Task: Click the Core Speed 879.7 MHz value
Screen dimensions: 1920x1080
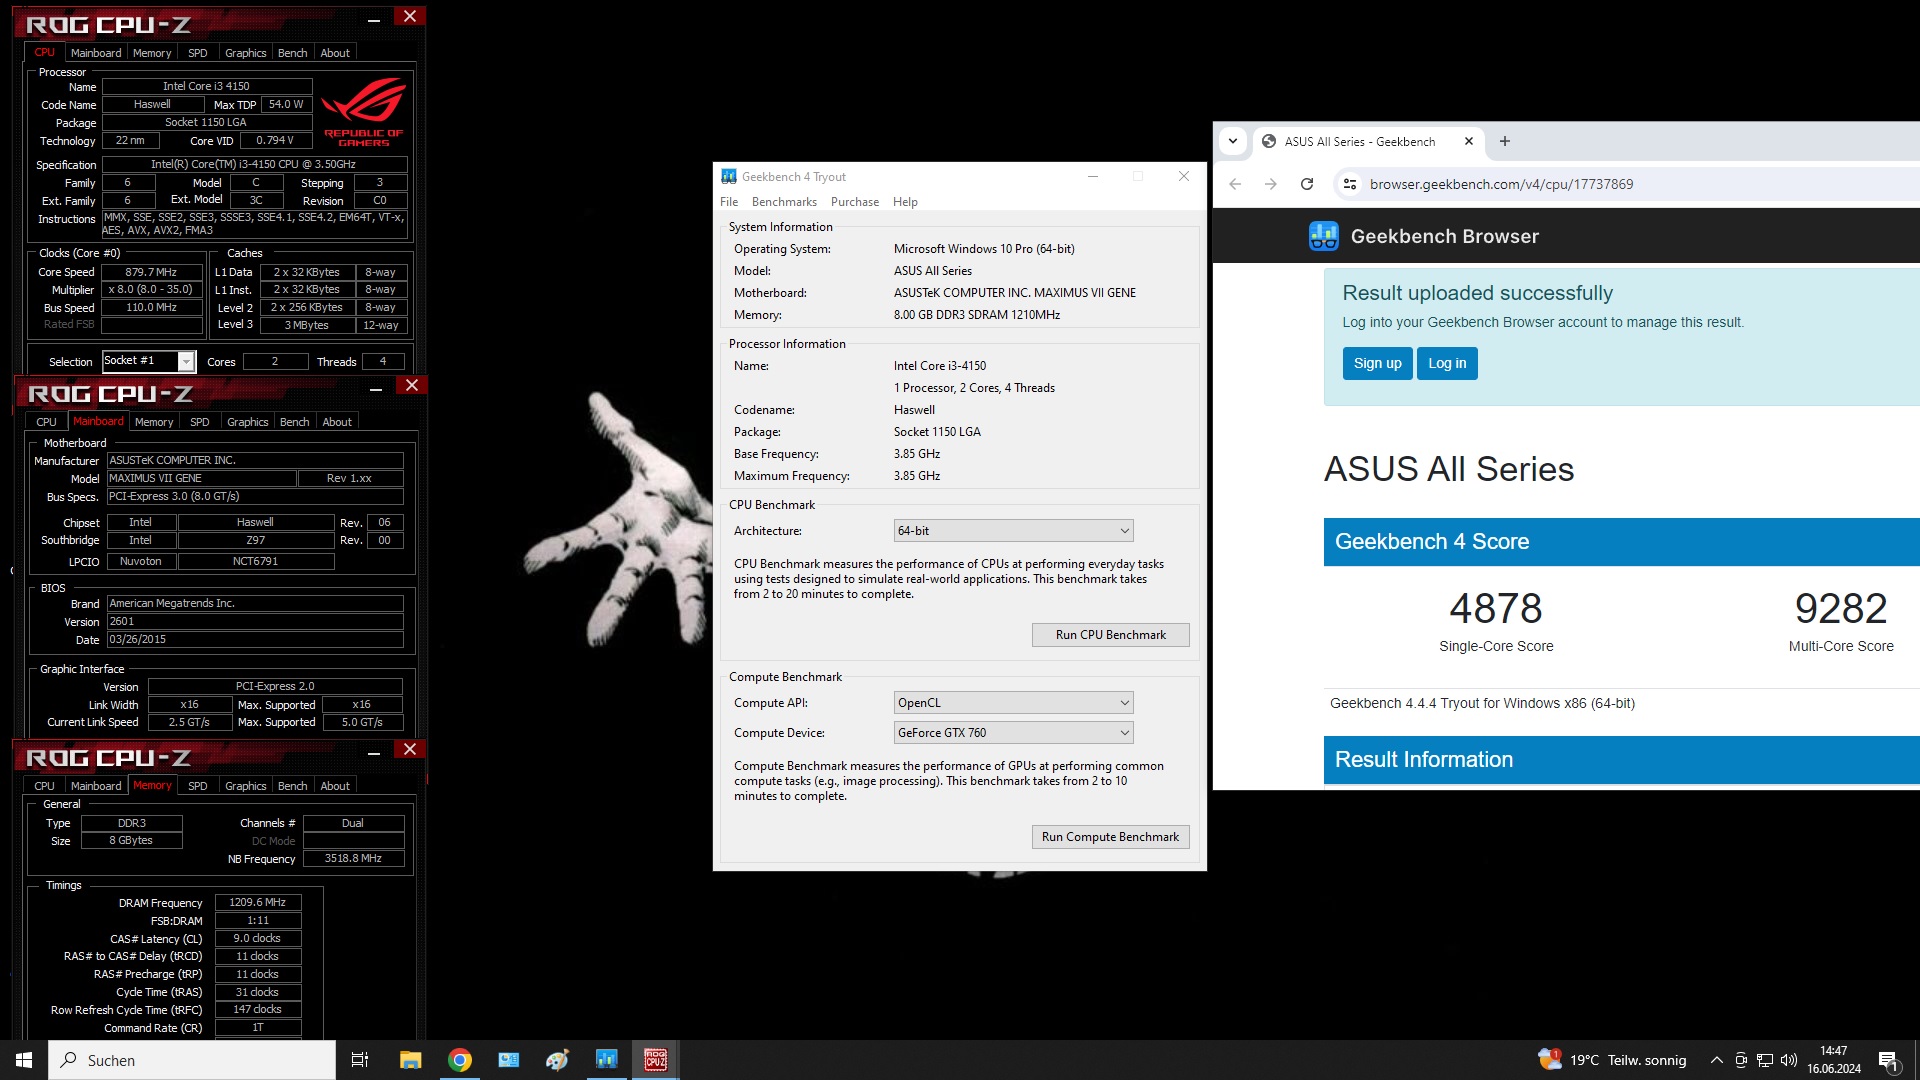Action: 151,272
